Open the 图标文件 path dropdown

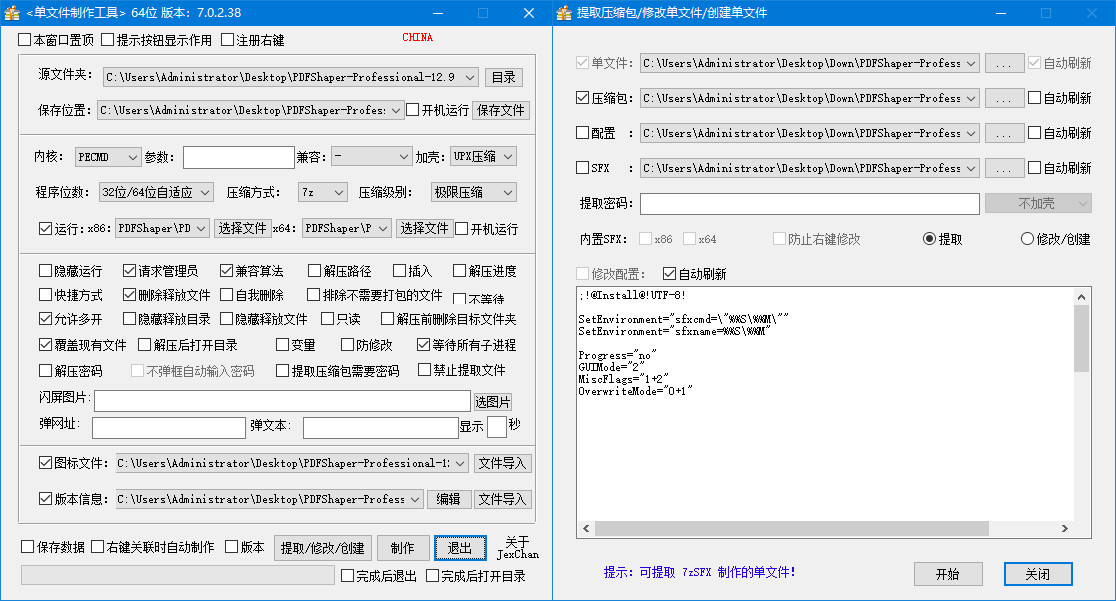[460, 464]
